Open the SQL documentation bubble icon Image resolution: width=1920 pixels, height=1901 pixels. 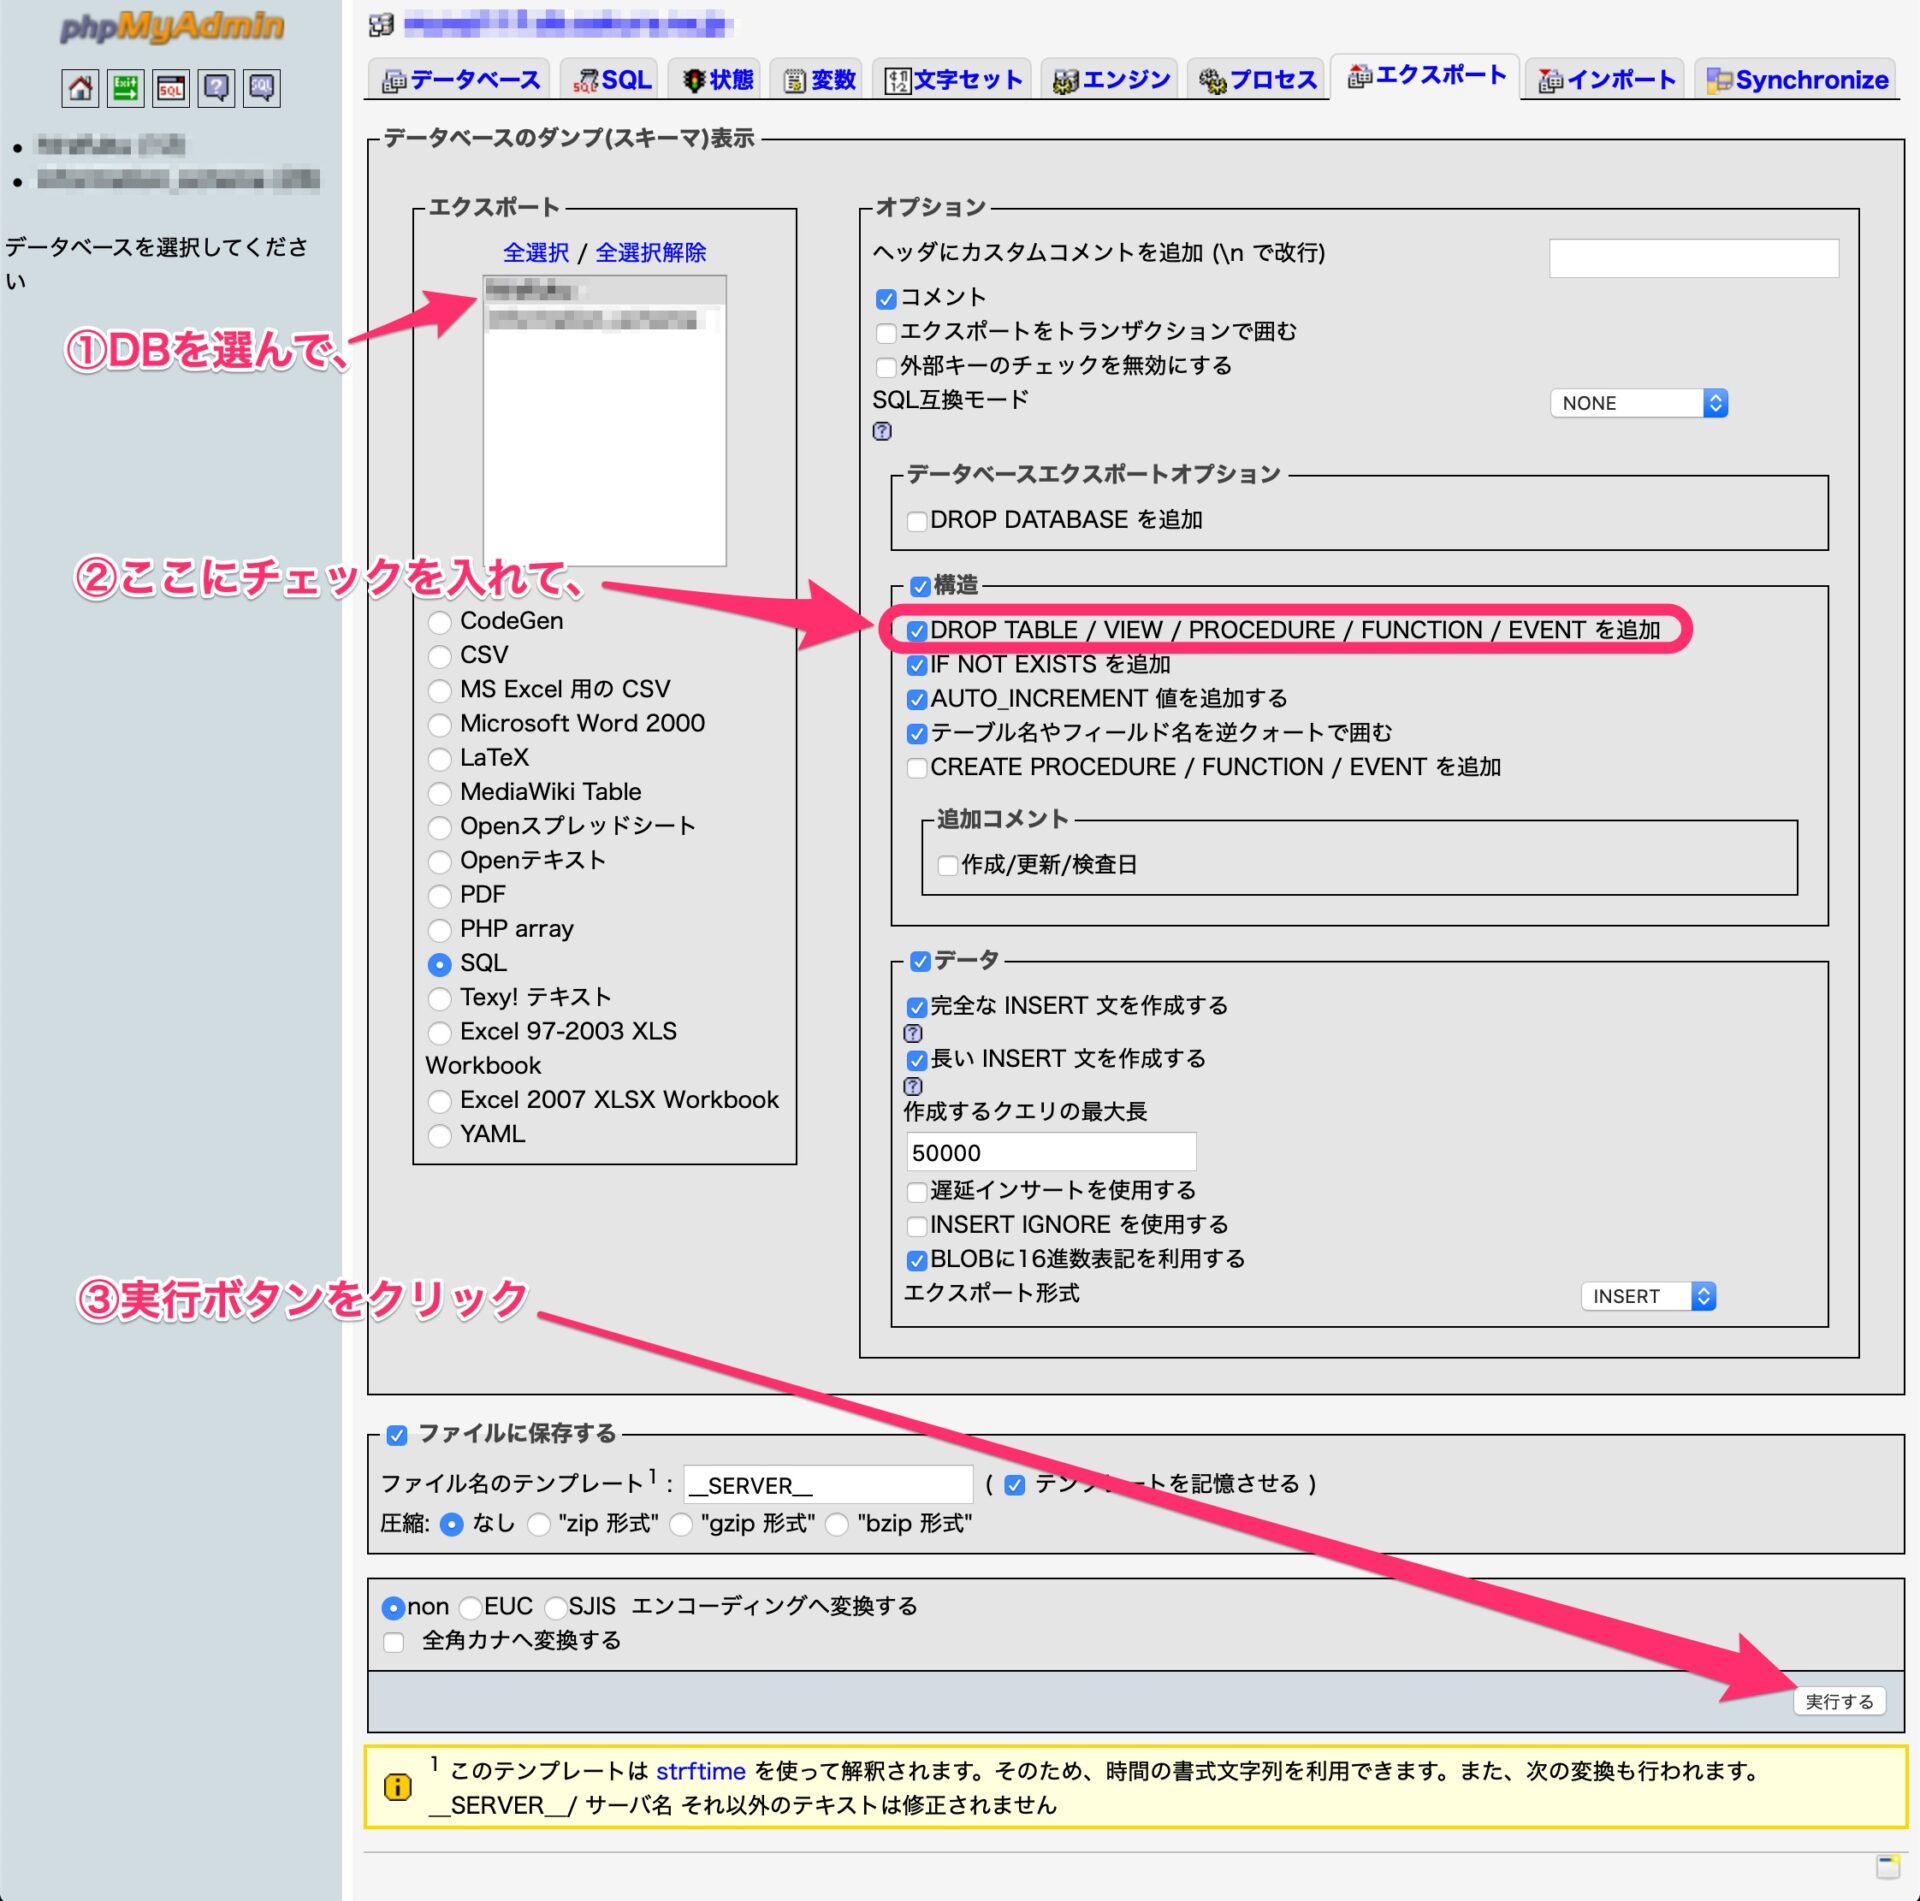262,88
